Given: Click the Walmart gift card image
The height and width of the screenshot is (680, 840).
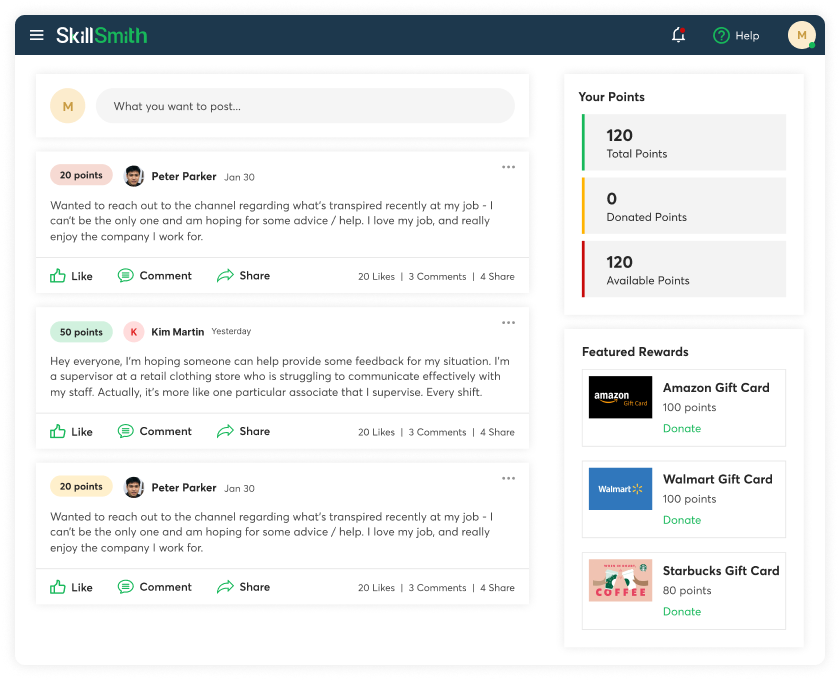Looking at the screenshot, I should (620, 489).
